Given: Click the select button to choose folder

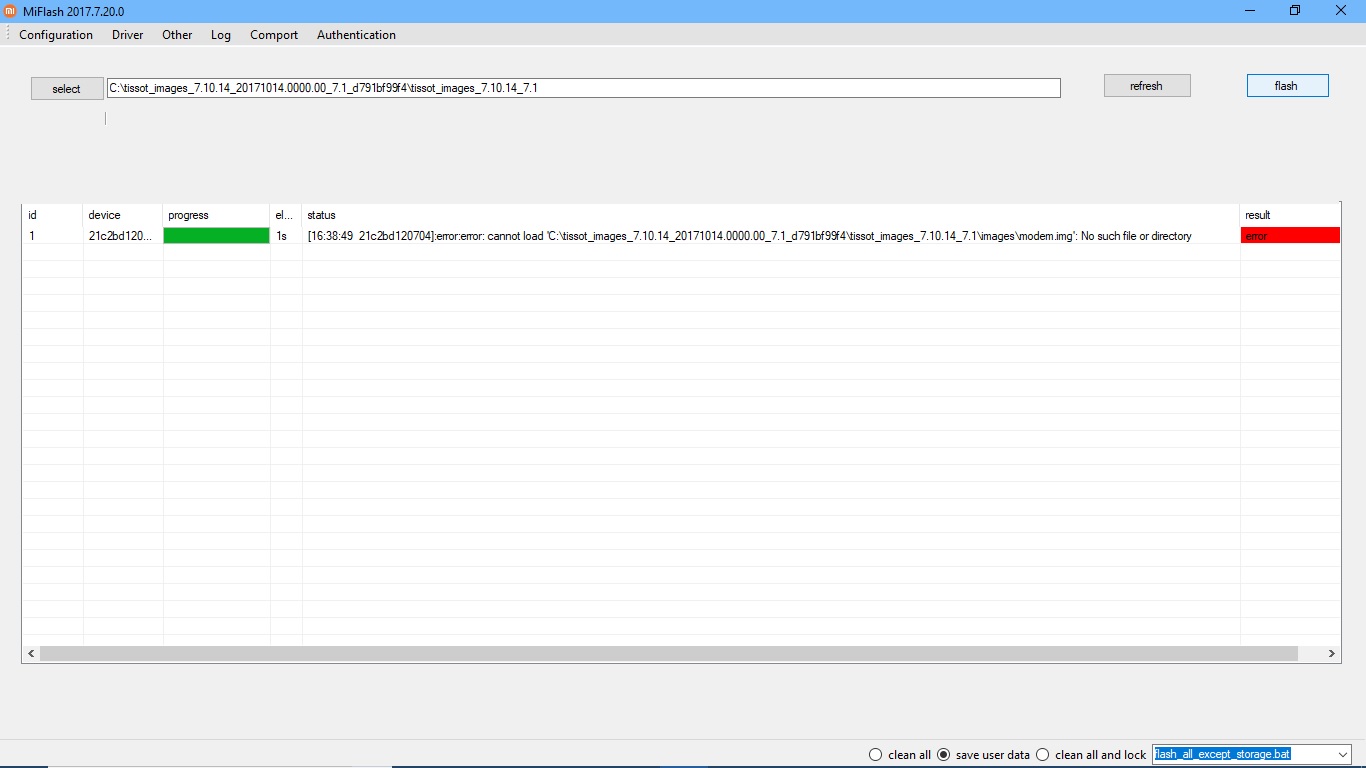Looking at the screenshot, I should click(67, 89).
